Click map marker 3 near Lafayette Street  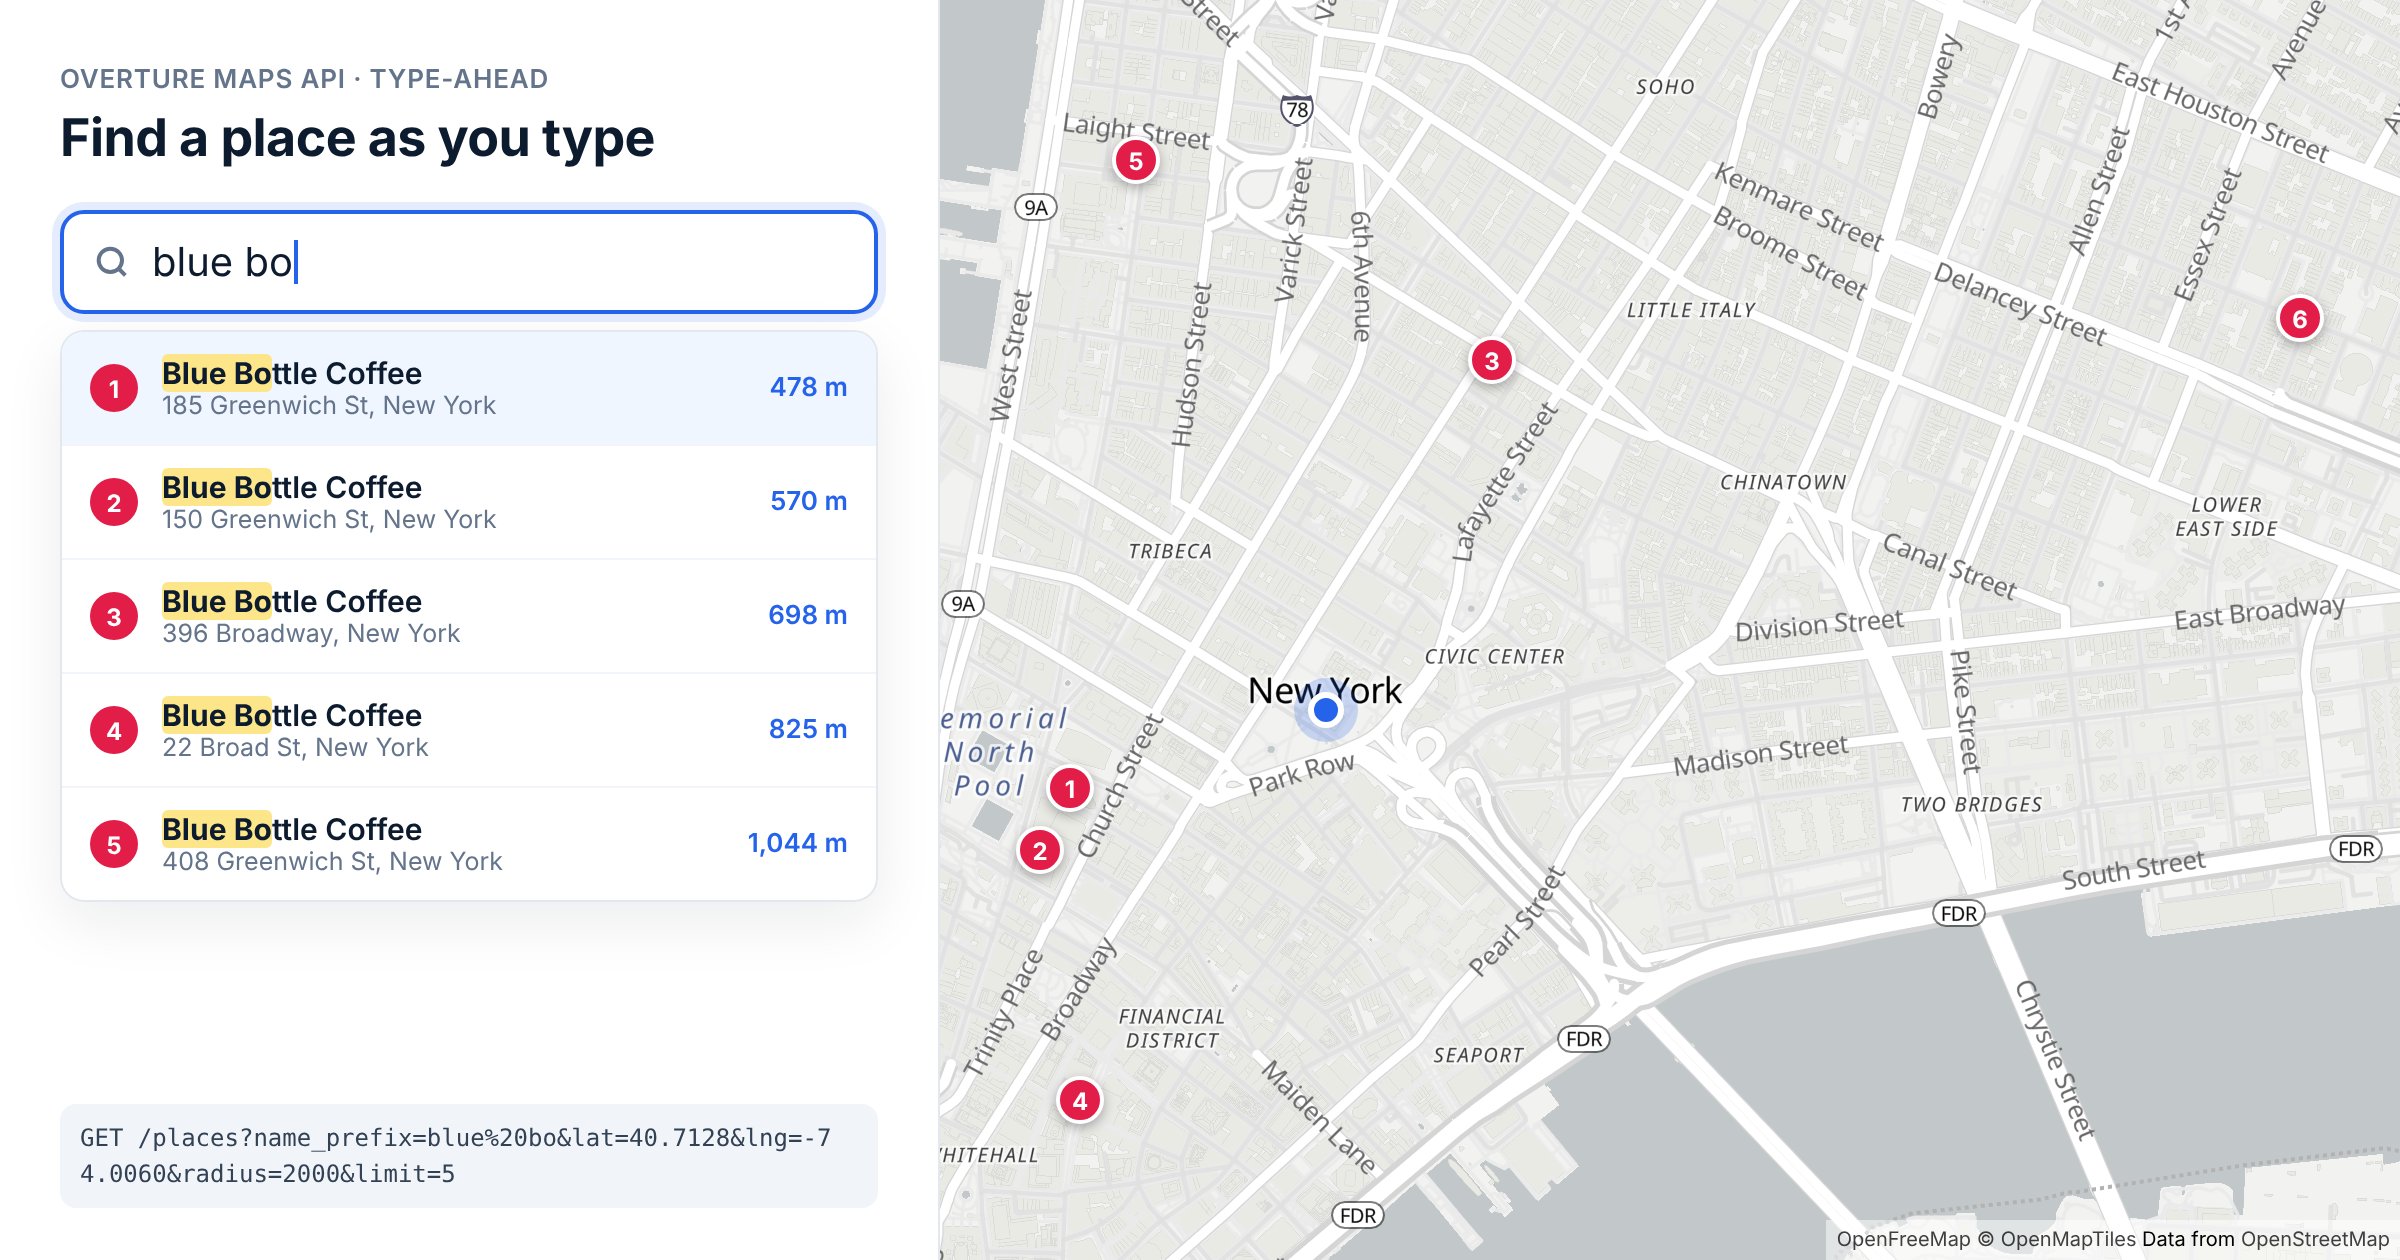(1492, 360)
